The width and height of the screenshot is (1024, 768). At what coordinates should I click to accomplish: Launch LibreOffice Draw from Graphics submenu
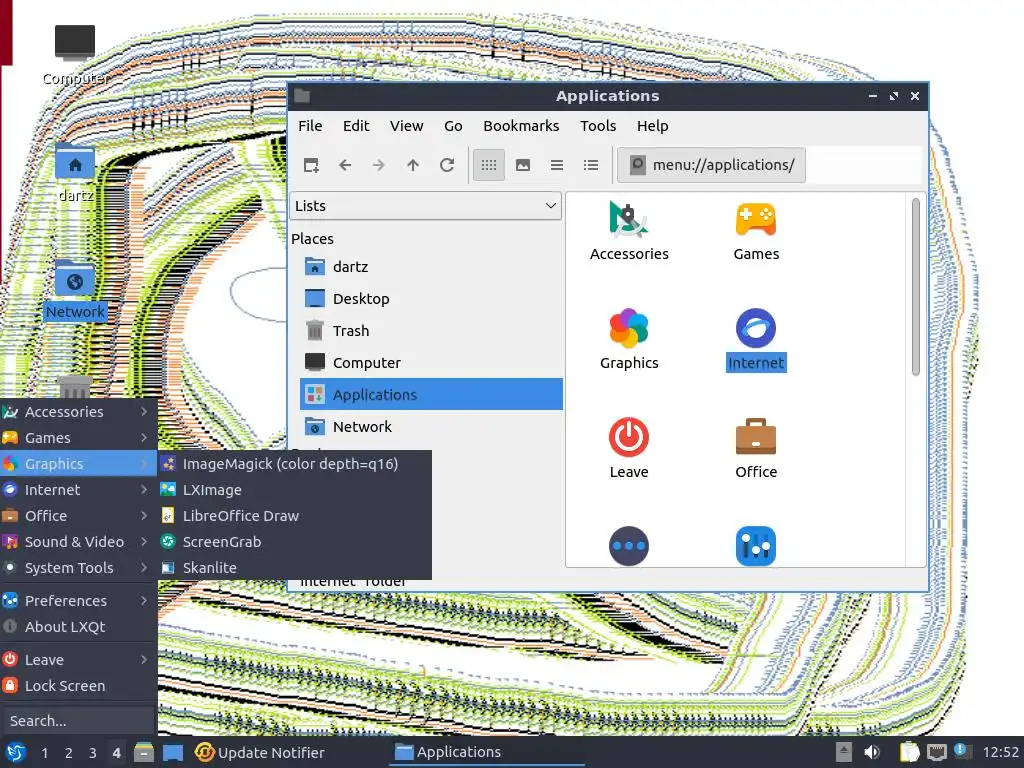[x=295, y=516]
